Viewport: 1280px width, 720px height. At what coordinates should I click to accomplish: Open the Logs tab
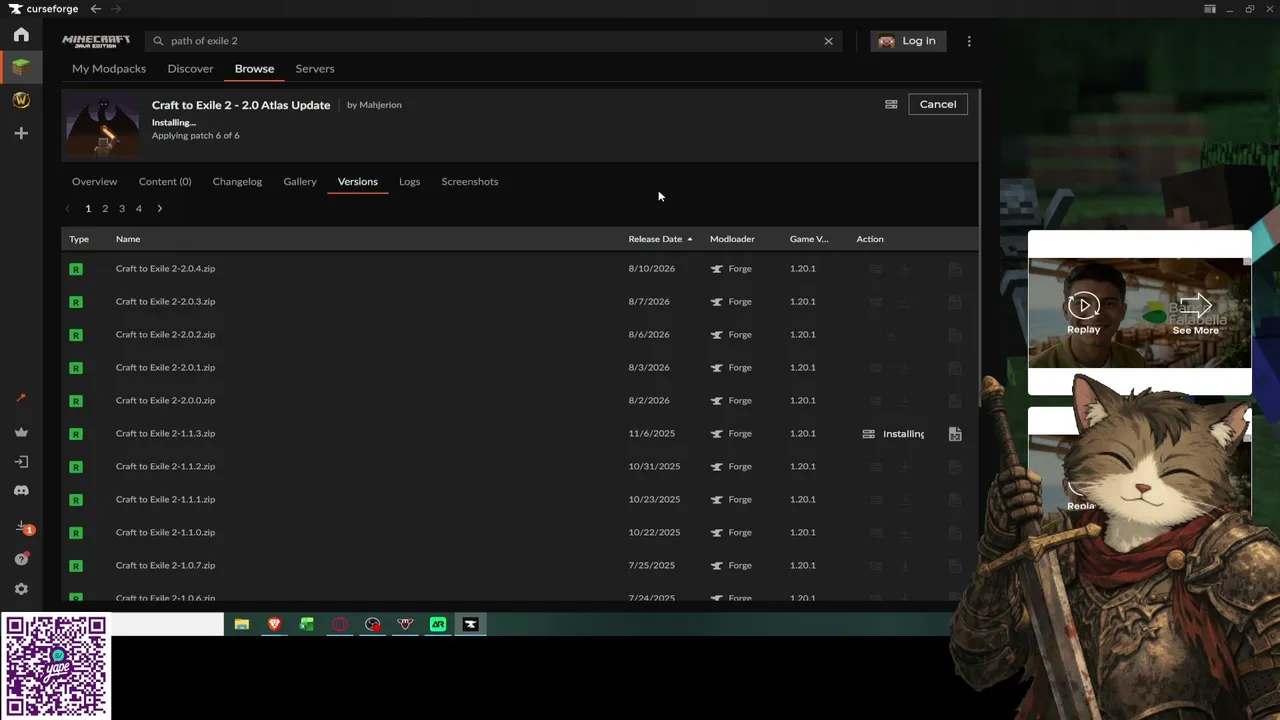409,182
